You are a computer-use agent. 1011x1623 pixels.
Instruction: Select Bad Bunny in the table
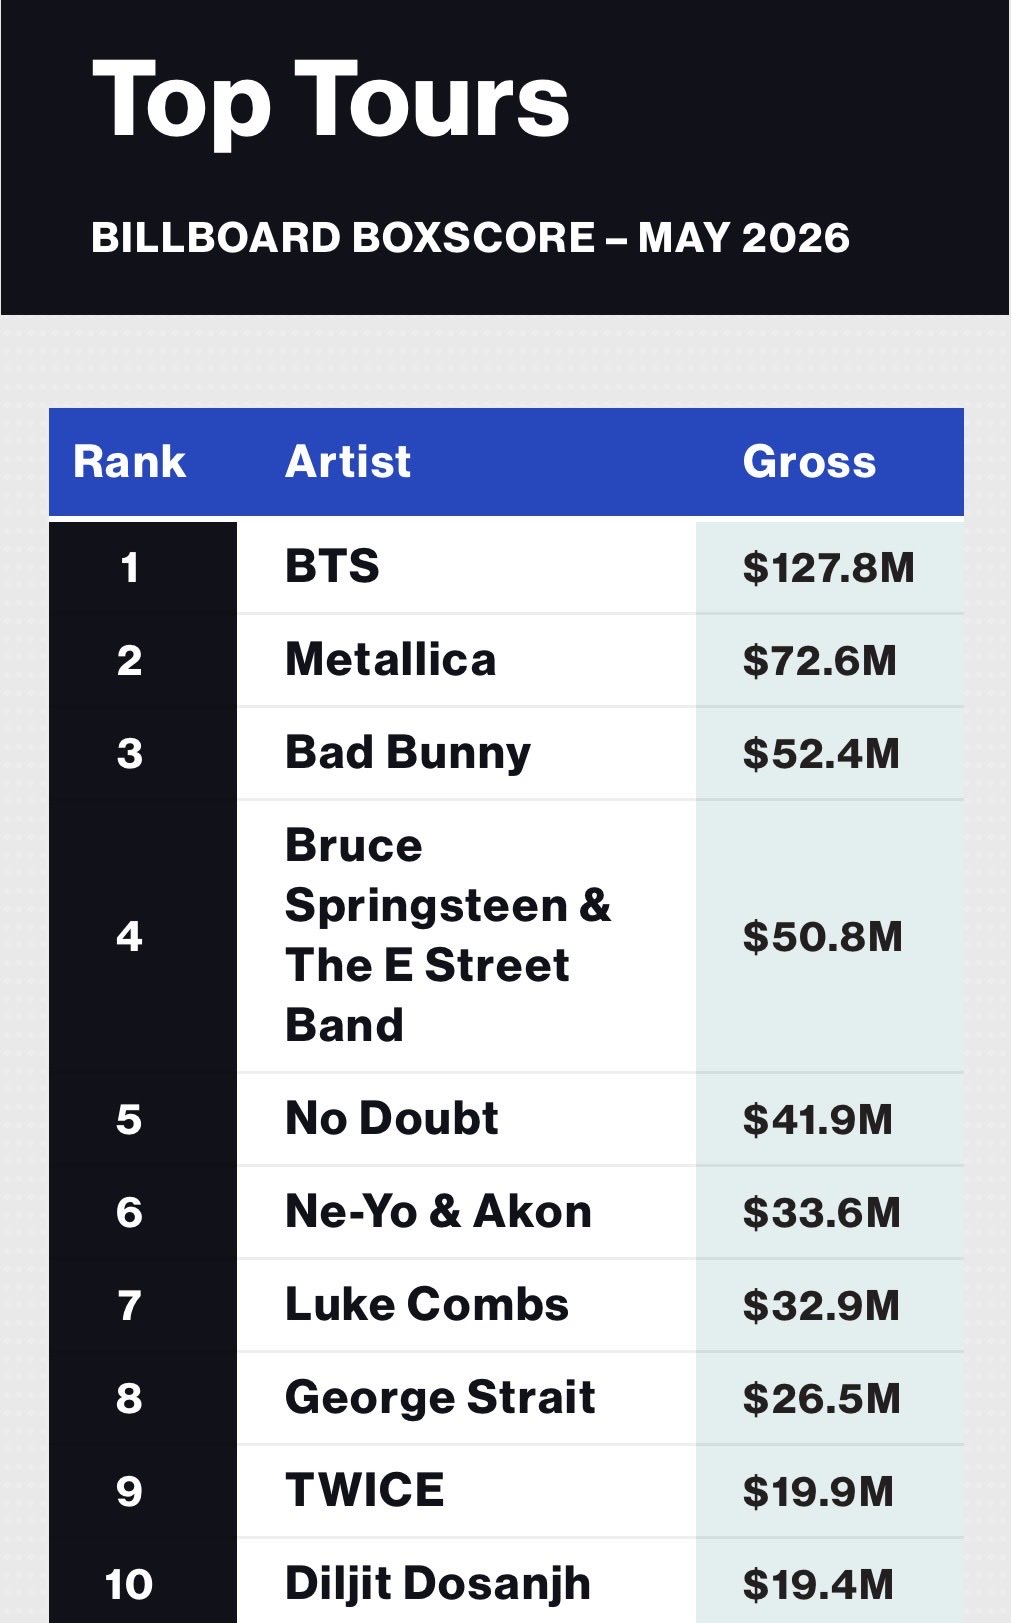coord(408,754)
